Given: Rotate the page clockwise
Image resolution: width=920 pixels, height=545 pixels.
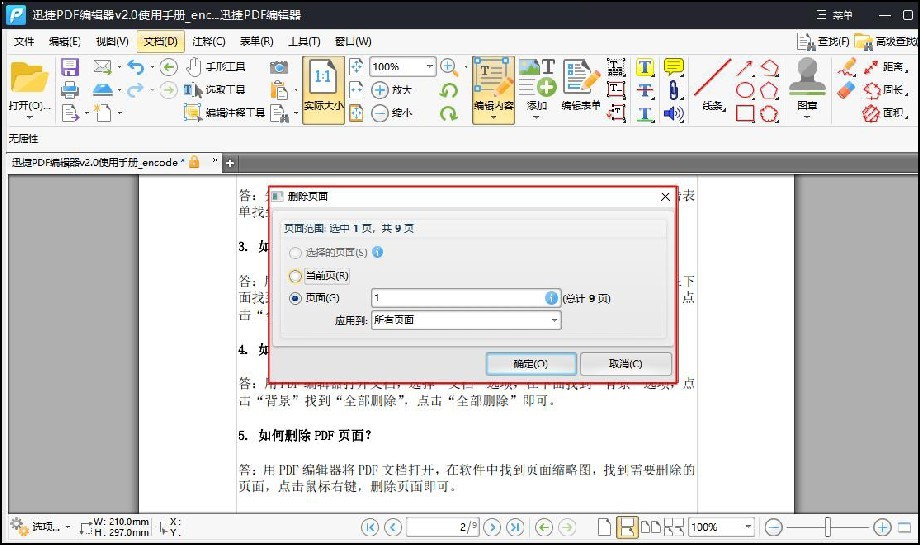Looking at the screenshot, I should [x=449, y=113].
